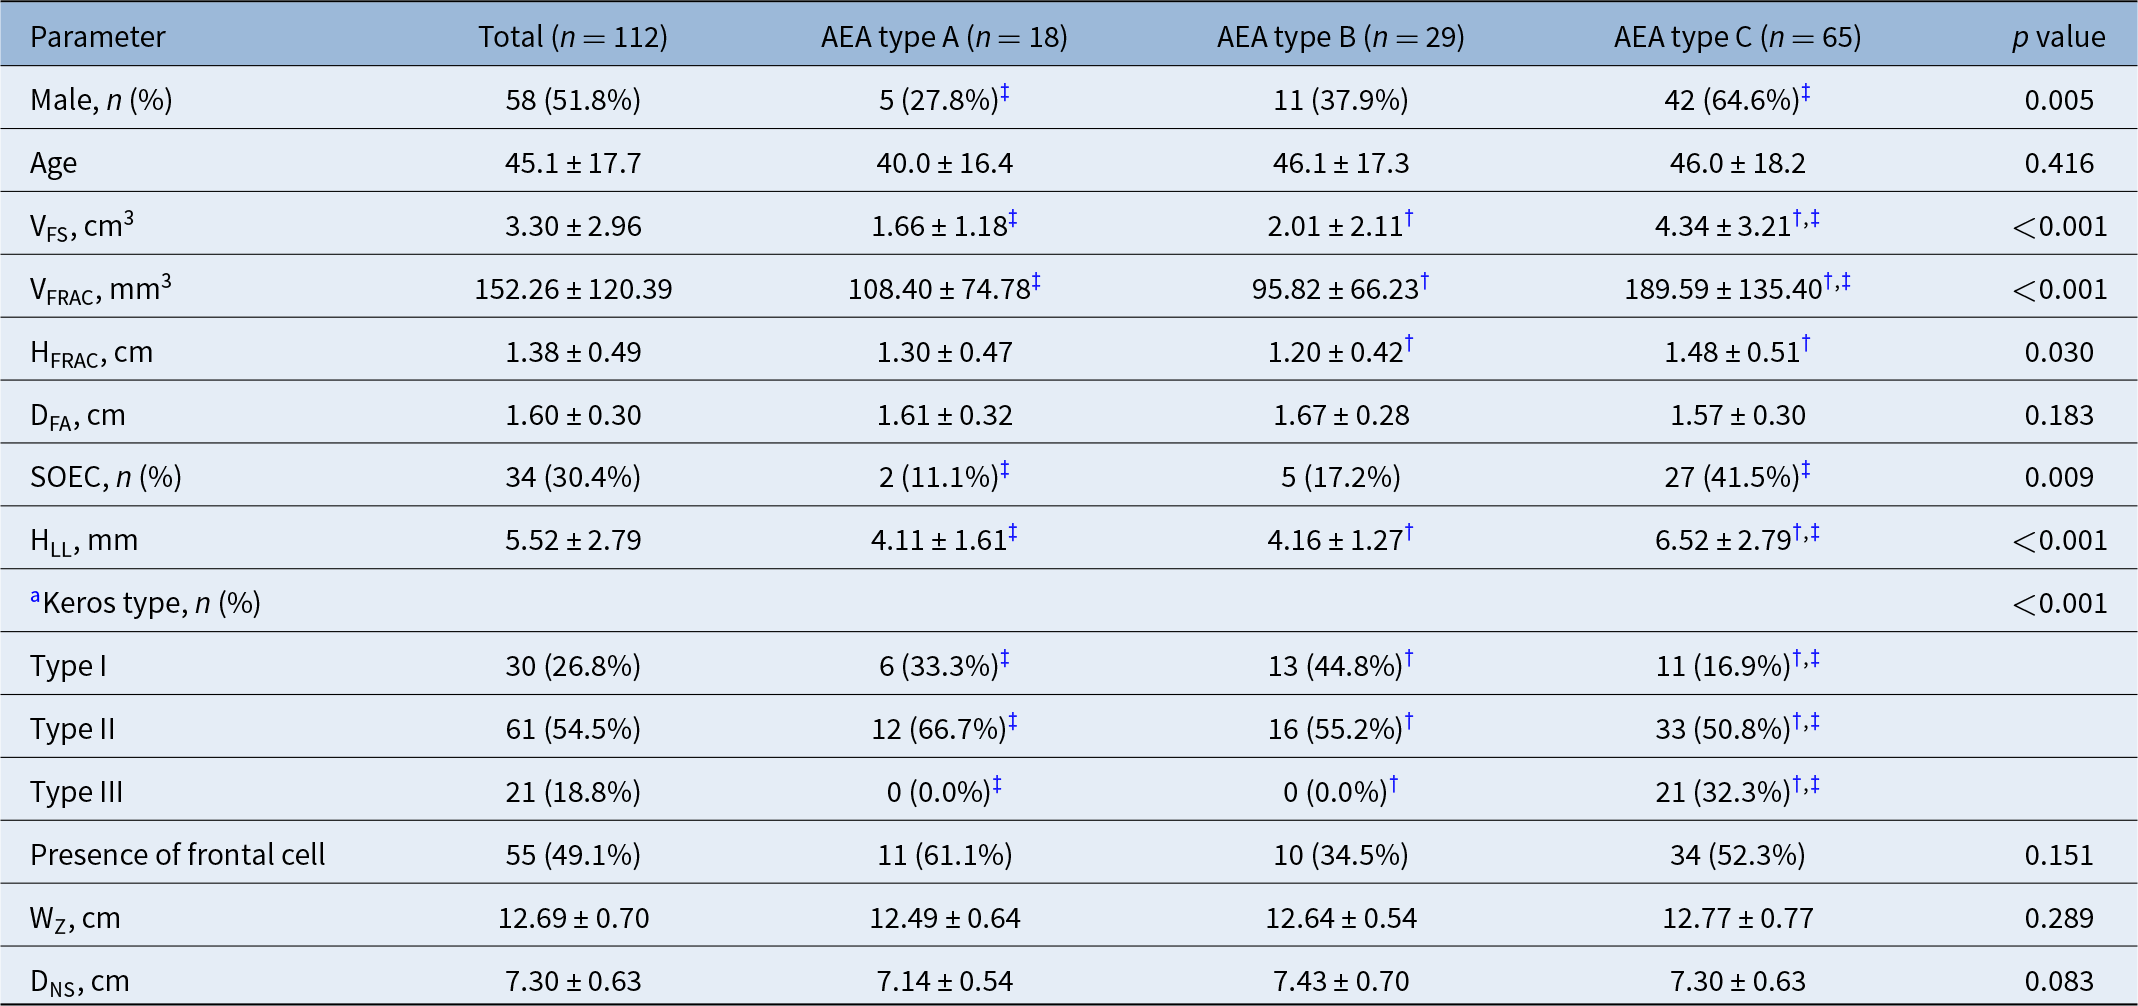Click the 'AEA type B (n = 29)' header
Viewport: 2138px width, 1006px height.
[x=1340, y=37]
